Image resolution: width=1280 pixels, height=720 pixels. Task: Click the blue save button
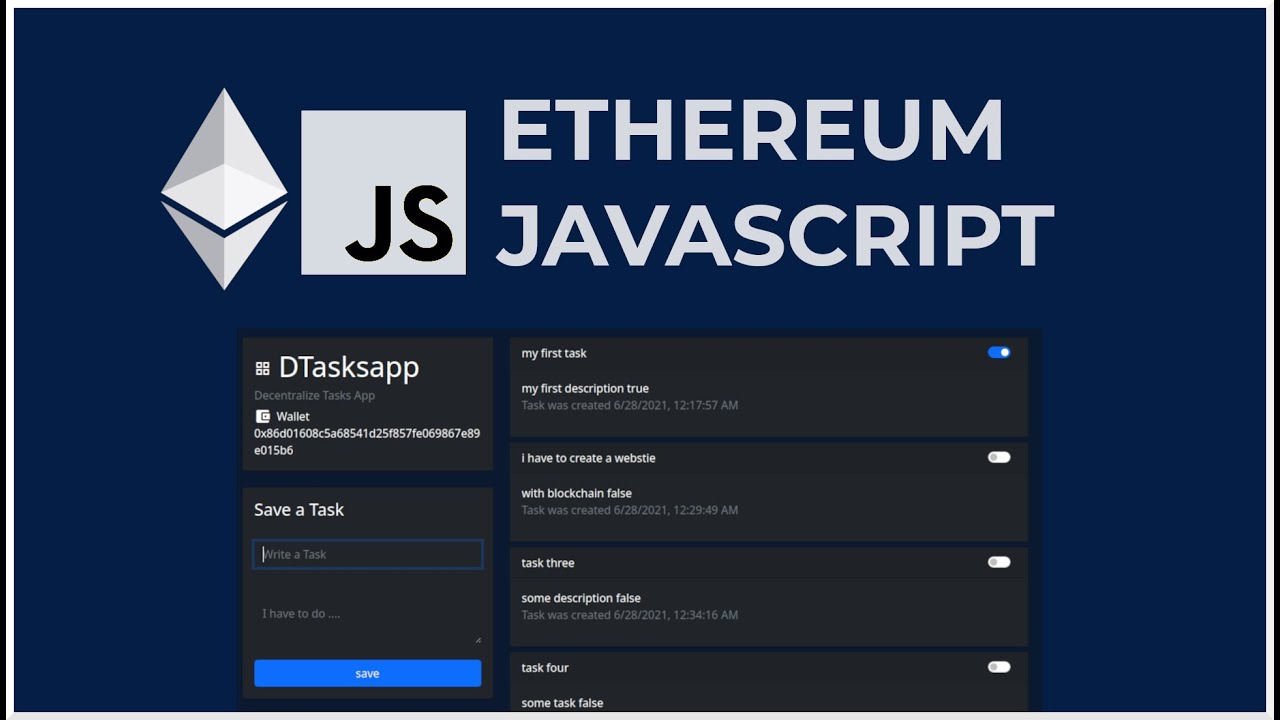pos(367,673)
